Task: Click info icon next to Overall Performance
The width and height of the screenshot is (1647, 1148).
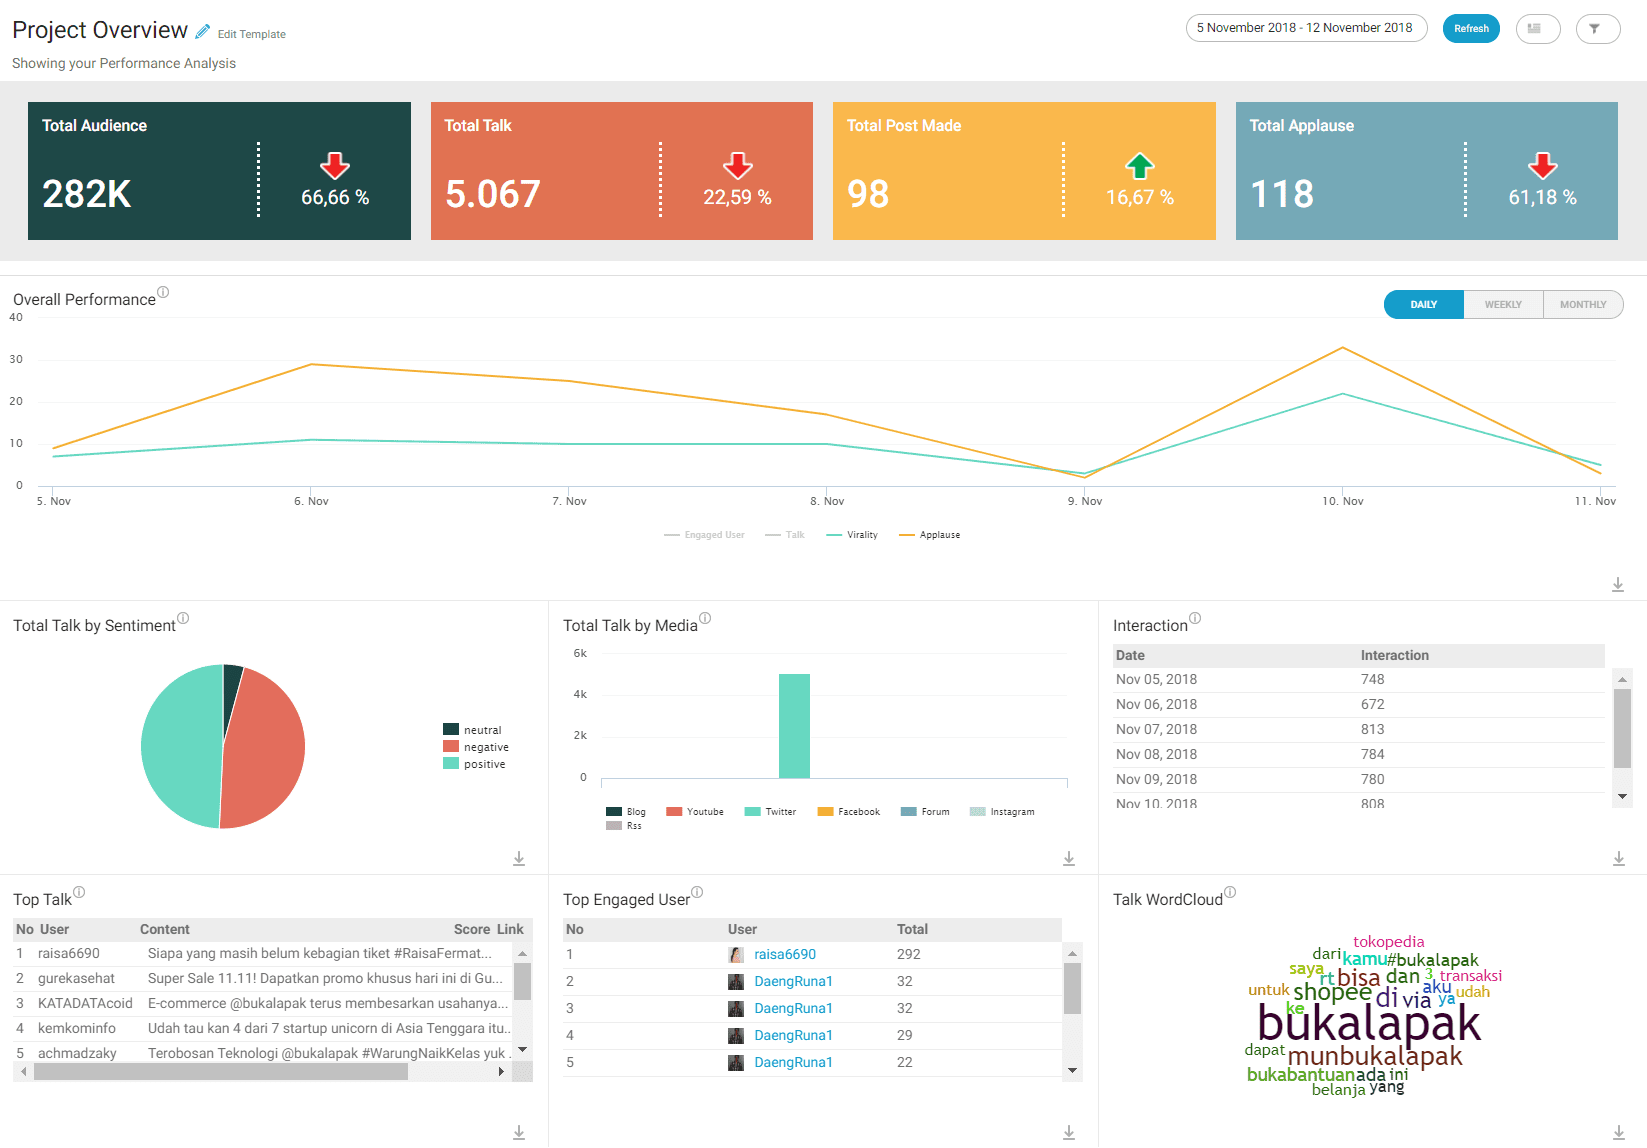Action: (x=163, y=292)
